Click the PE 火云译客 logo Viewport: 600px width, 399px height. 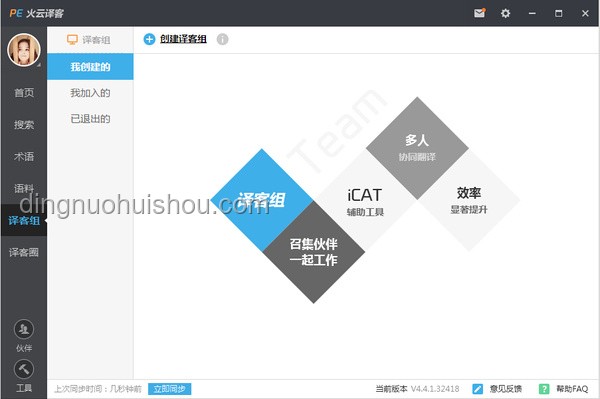(37, 13)
